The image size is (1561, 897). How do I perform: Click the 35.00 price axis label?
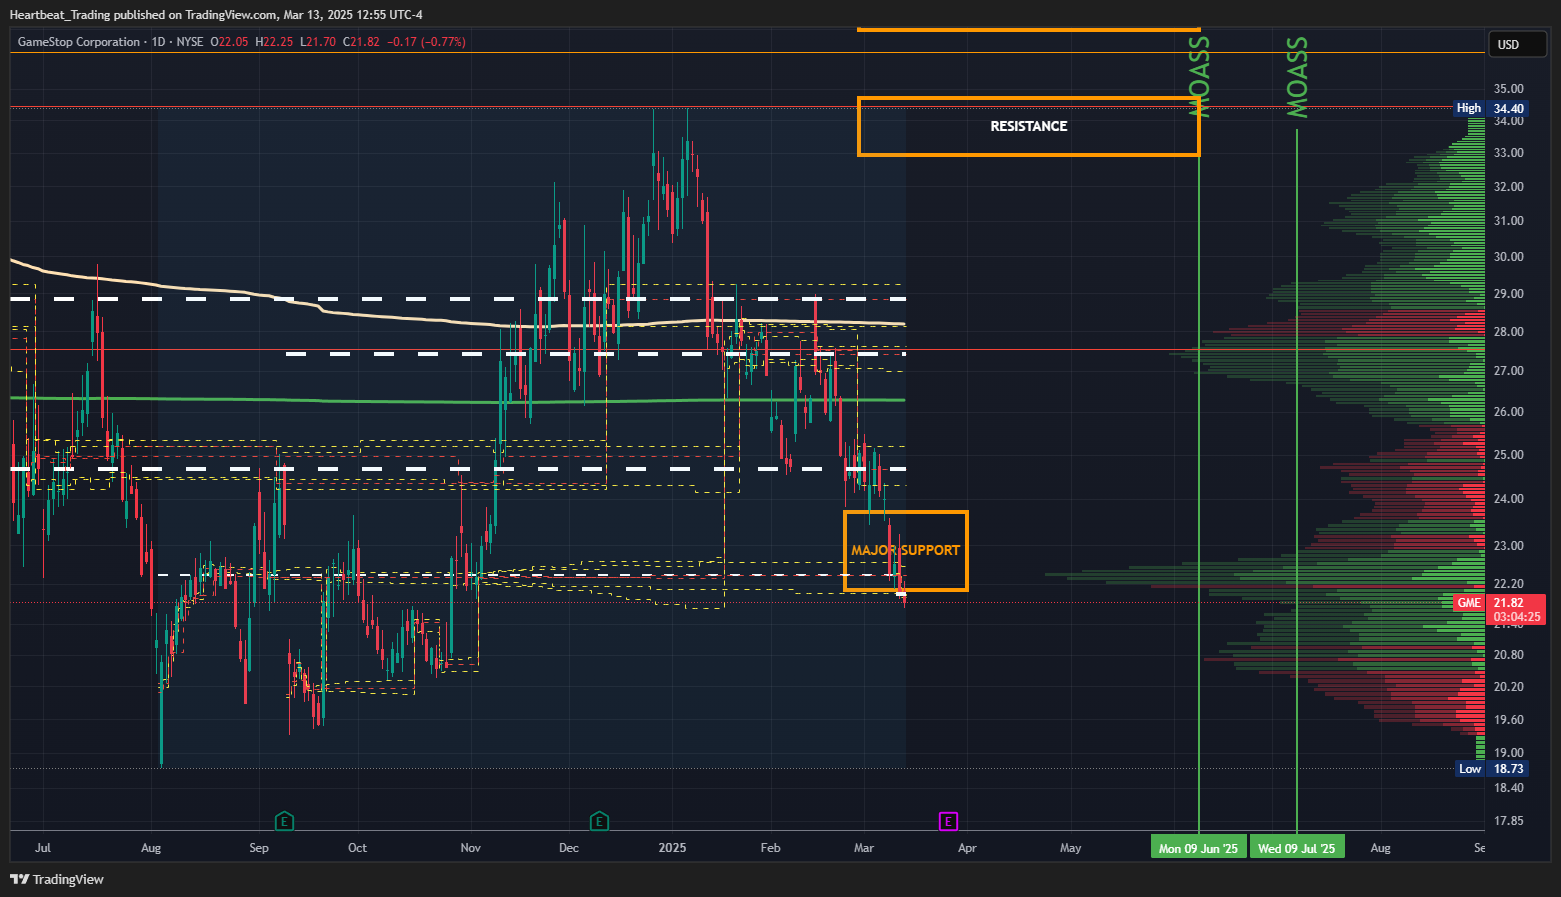point(1509,89)
